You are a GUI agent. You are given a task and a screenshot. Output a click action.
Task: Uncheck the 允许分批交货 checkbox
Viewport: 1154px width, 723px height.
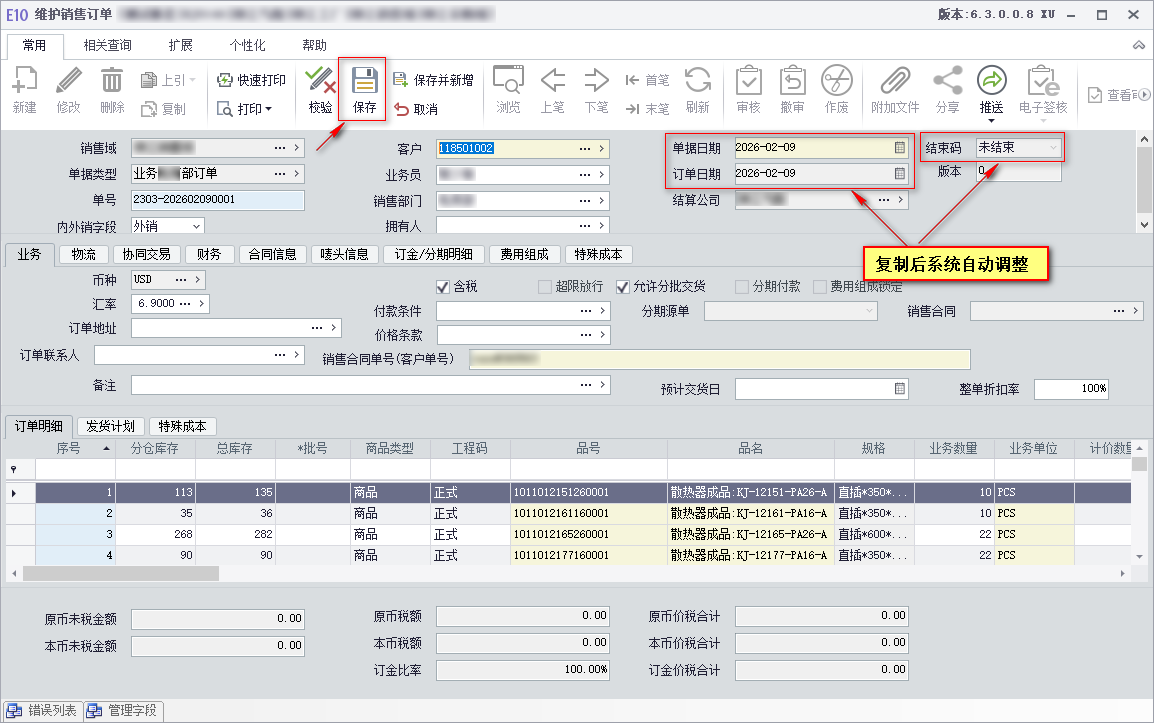point(623,287)
